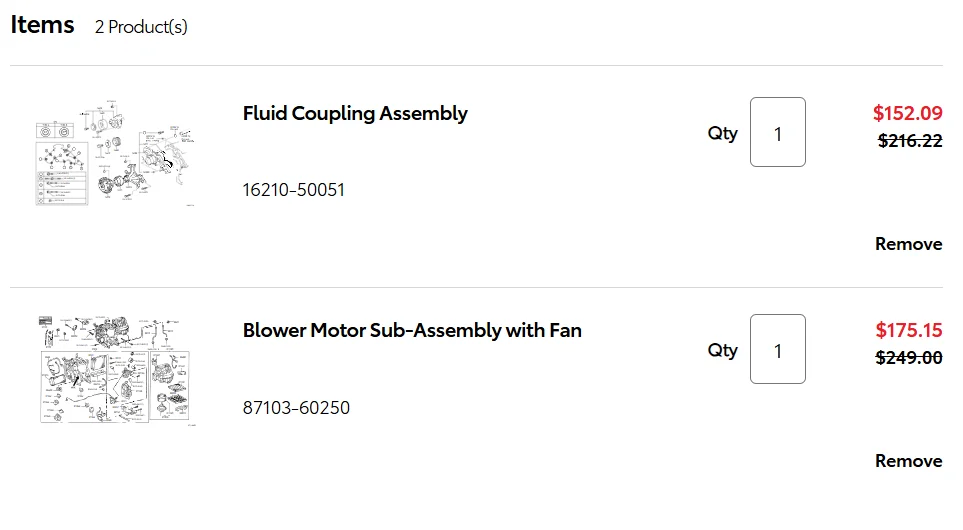Remove the Fluid Coupling Assembly from cart
This screenshot has height=530, width=963.
point(908,244)
